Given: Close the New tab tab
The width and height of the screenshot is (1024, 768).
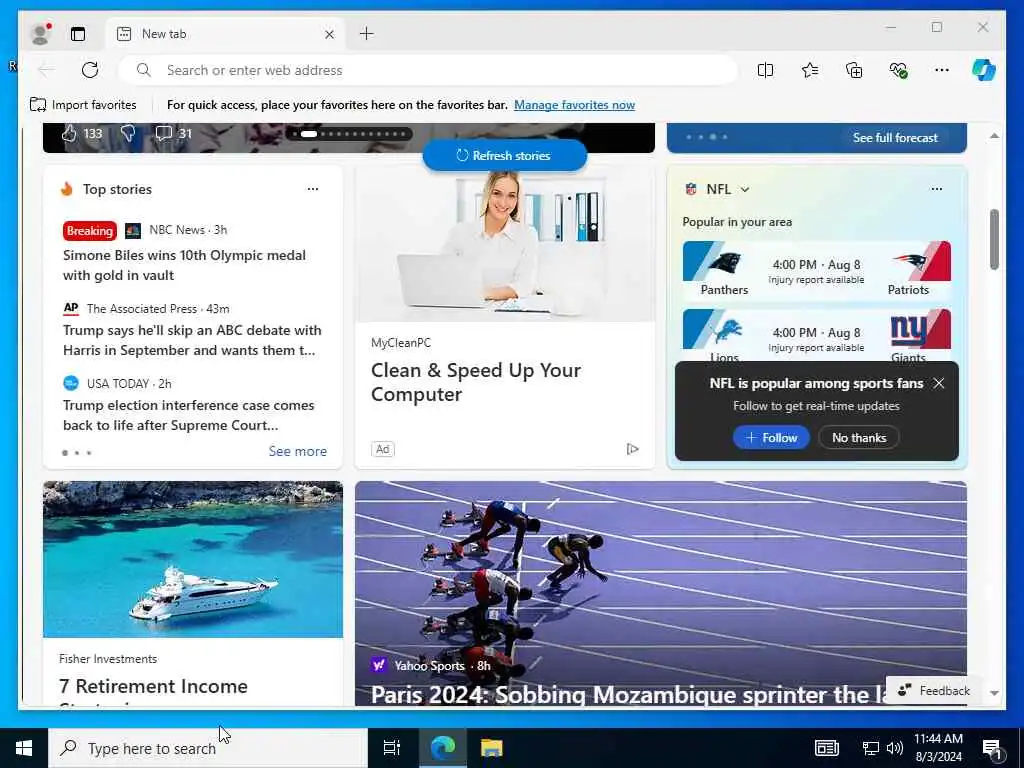Looking at the screenshot, I should click(330, 35).
